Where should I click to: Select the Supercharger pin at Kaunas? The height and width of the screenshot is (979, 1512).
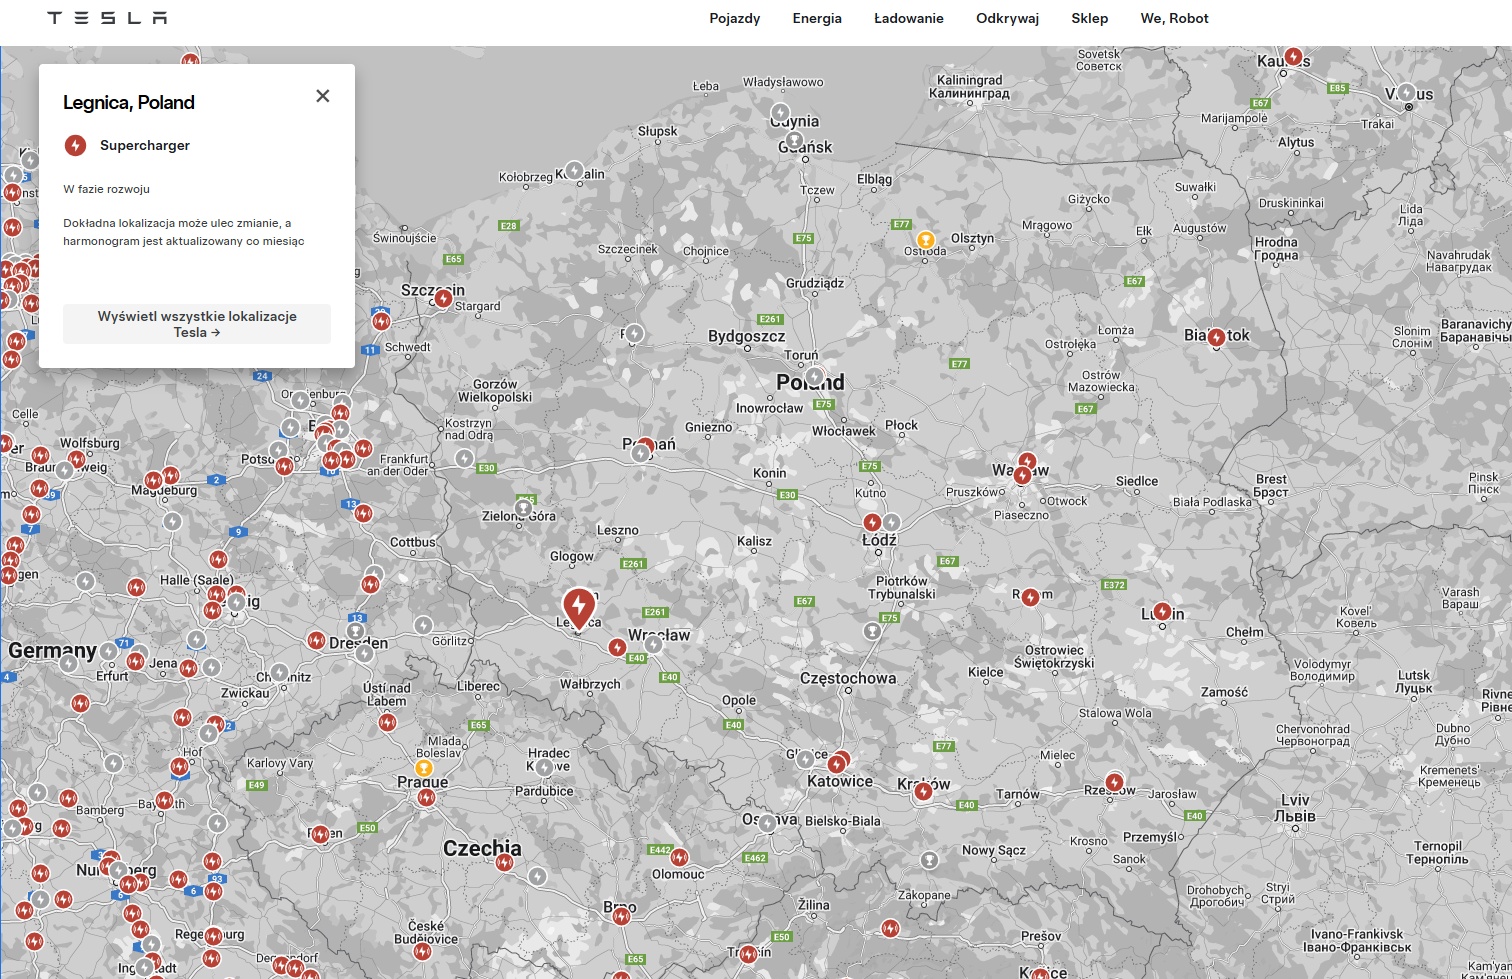click(1293, 57)
